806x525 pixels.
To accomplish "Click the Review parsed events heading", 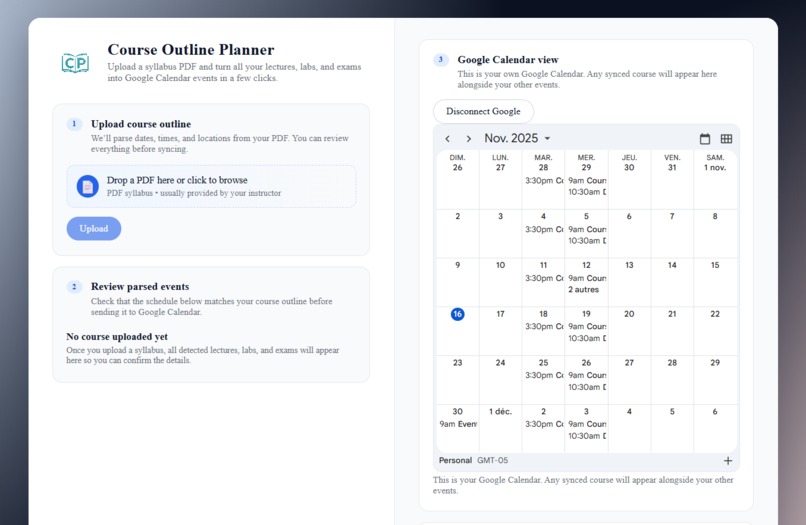I will point(140,286).
